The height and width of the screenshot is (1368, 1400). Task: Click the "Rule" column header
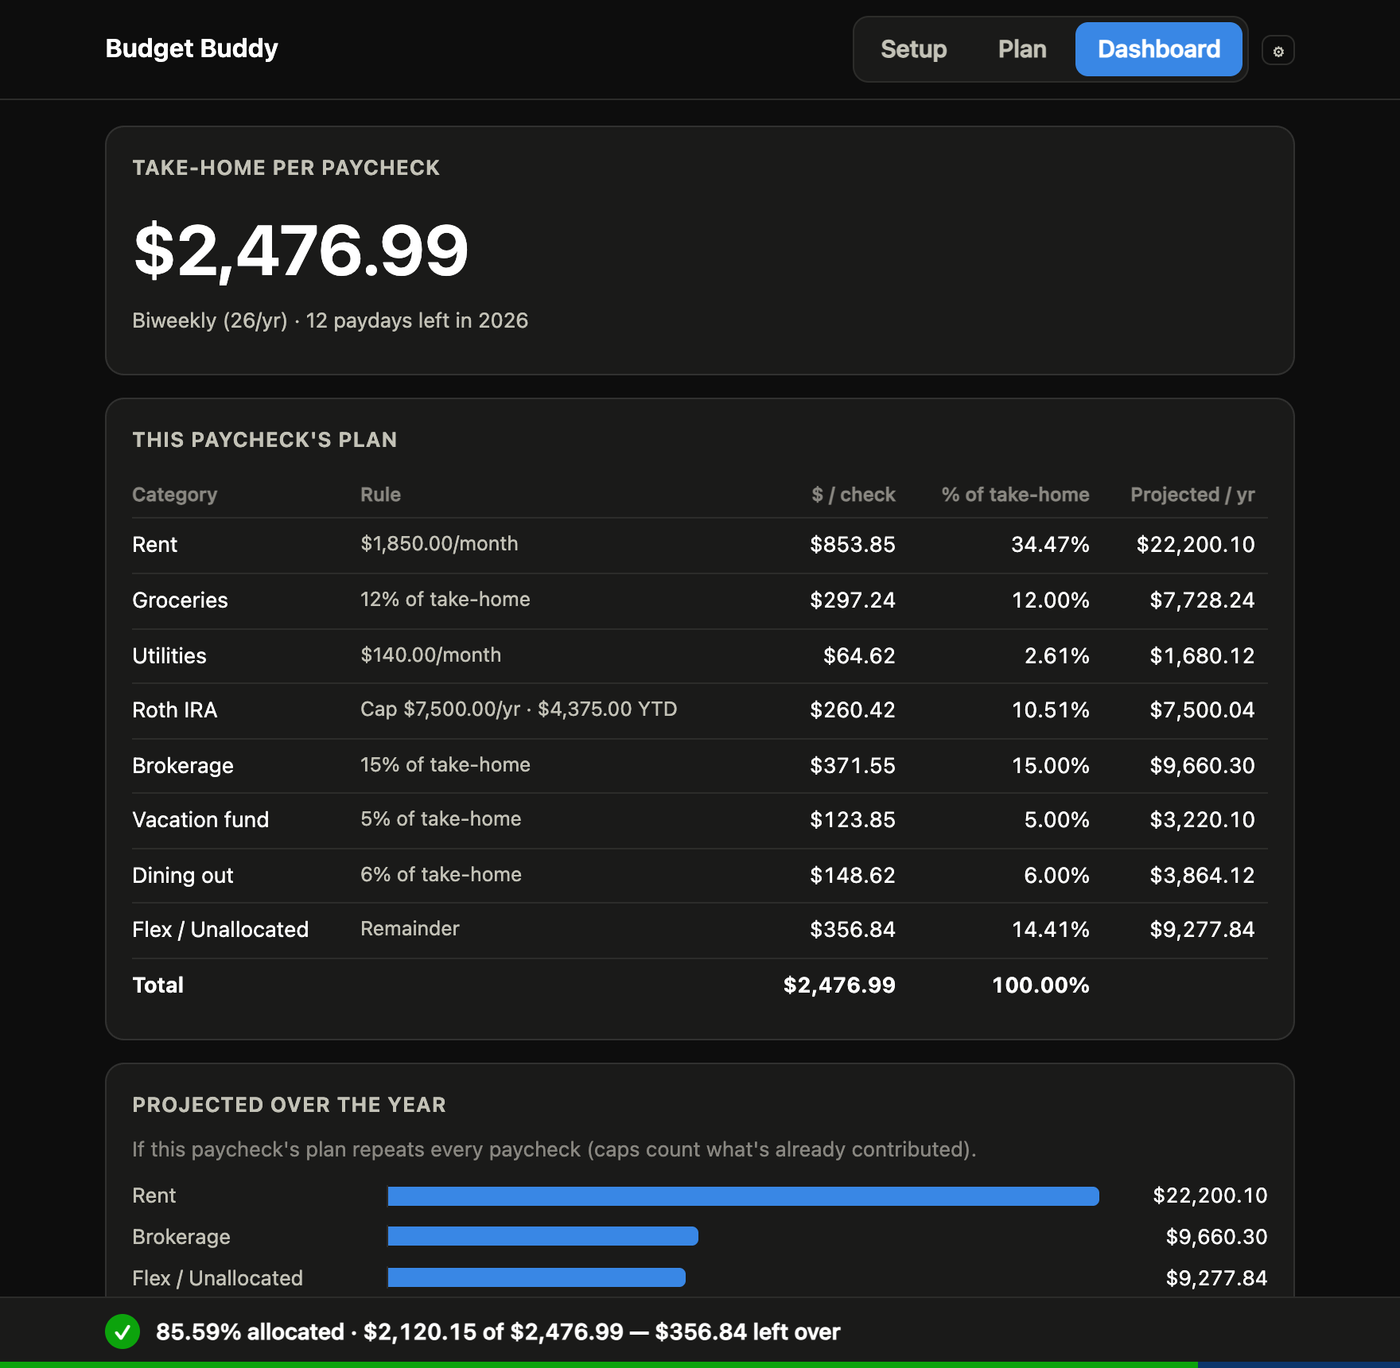tap(381, 495)
